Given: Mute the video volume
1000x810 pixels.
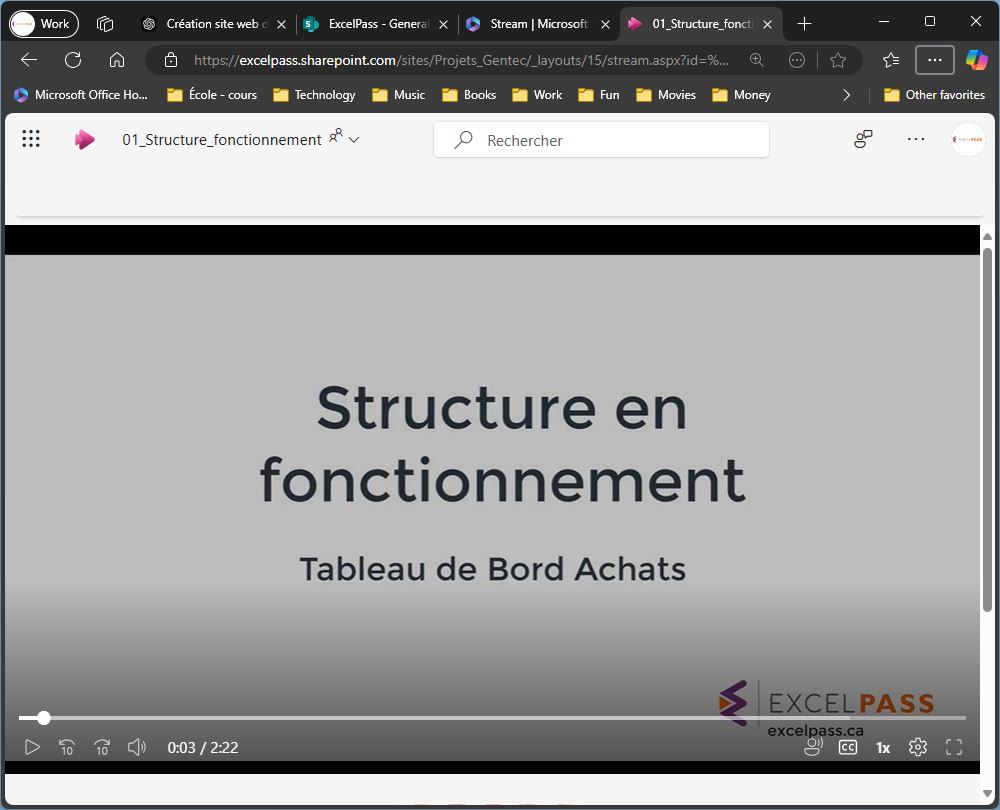Looking at the screenshot, I should click(x=137, y=747).
